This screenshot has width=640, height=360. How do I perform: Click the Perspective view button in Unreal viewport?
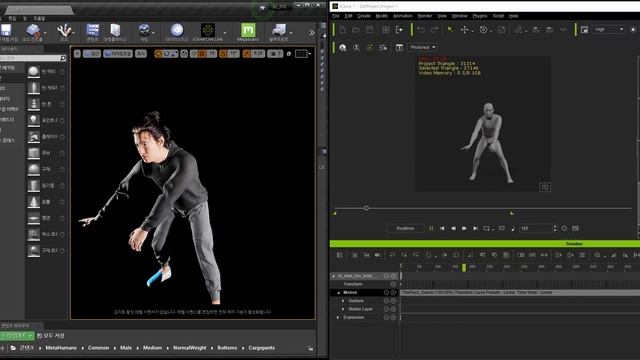pyautogui.click(x=92, y=54)
